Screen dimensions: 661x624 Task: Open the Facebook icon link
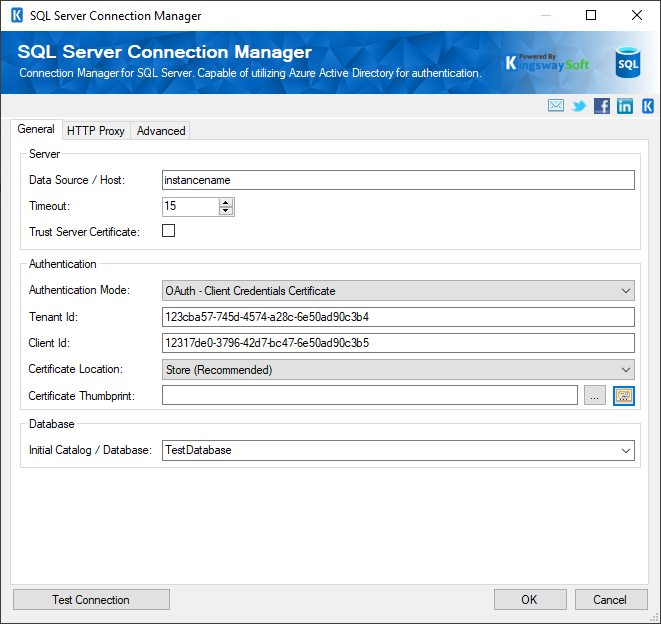pyautogui.click(x=602, y=106)
